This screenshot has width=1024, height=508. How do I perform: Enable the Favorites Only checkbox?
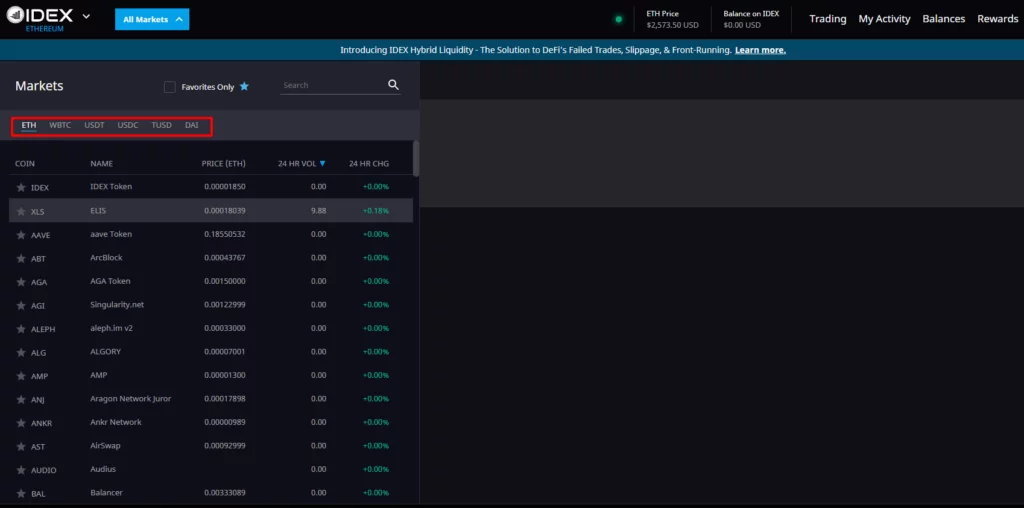(169, 87)
